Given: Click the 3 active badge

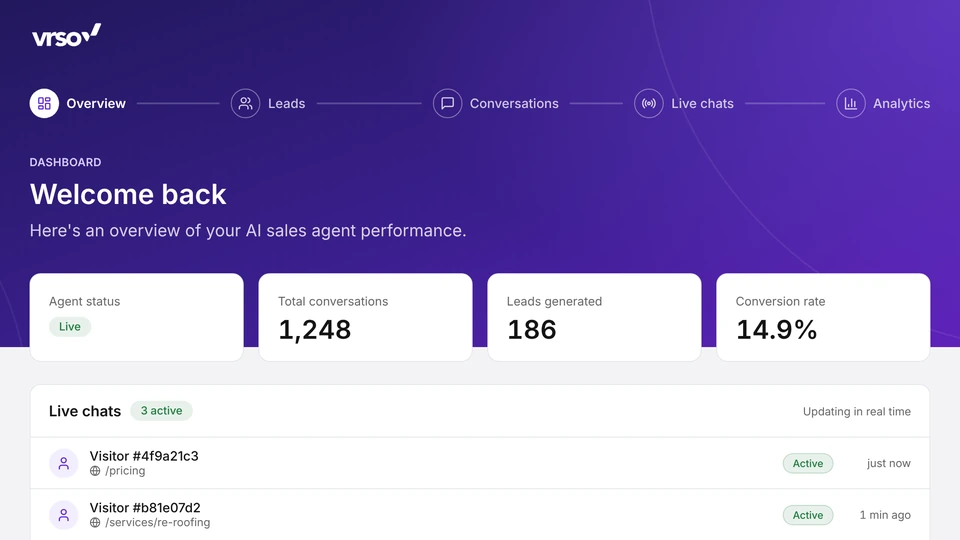Looking at the screenshot, I should (162, 411).
